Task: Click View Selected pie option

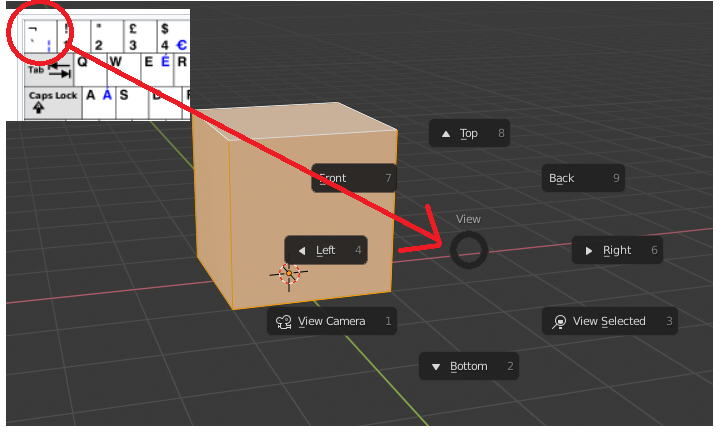Action: coord(610,321)
